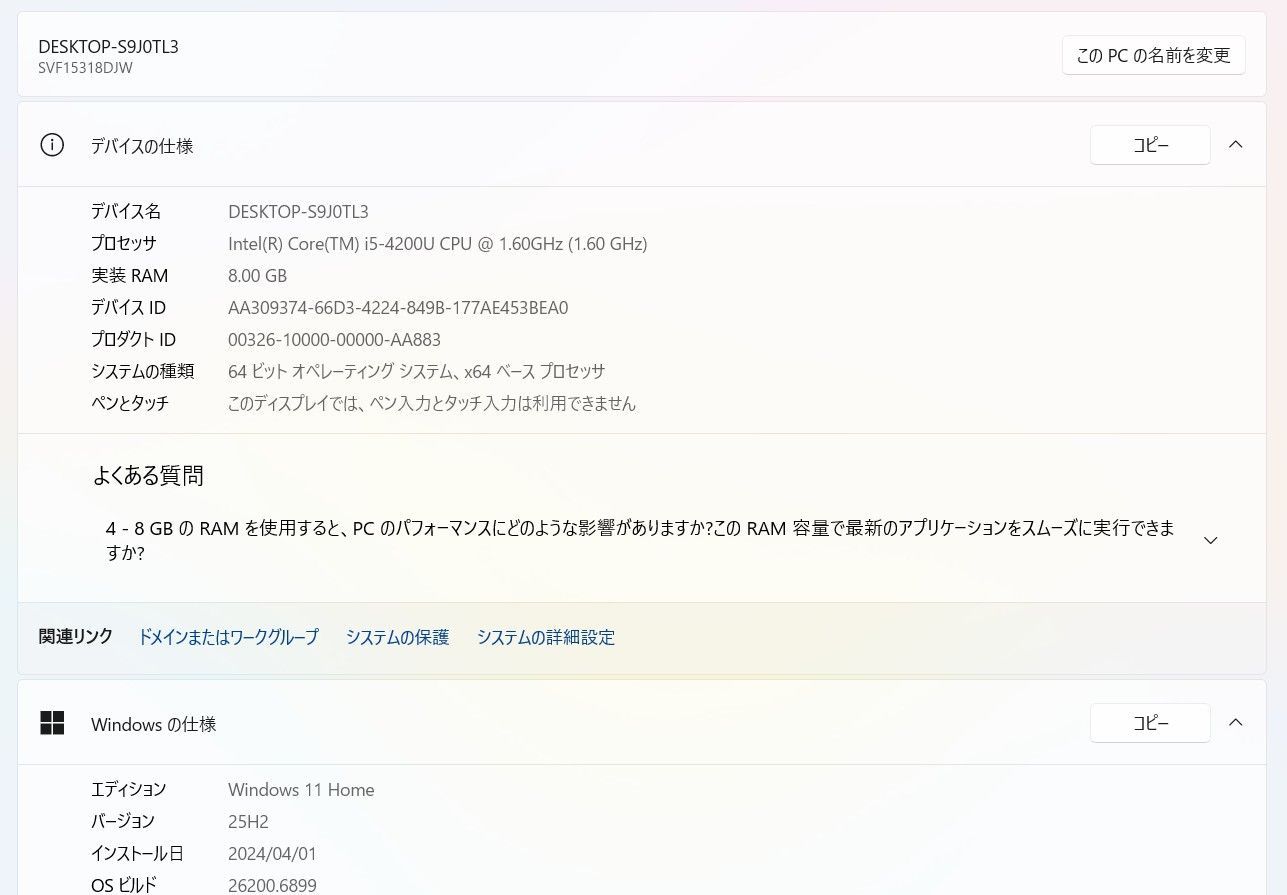Click the edition value Windows 11 Home

301,789
